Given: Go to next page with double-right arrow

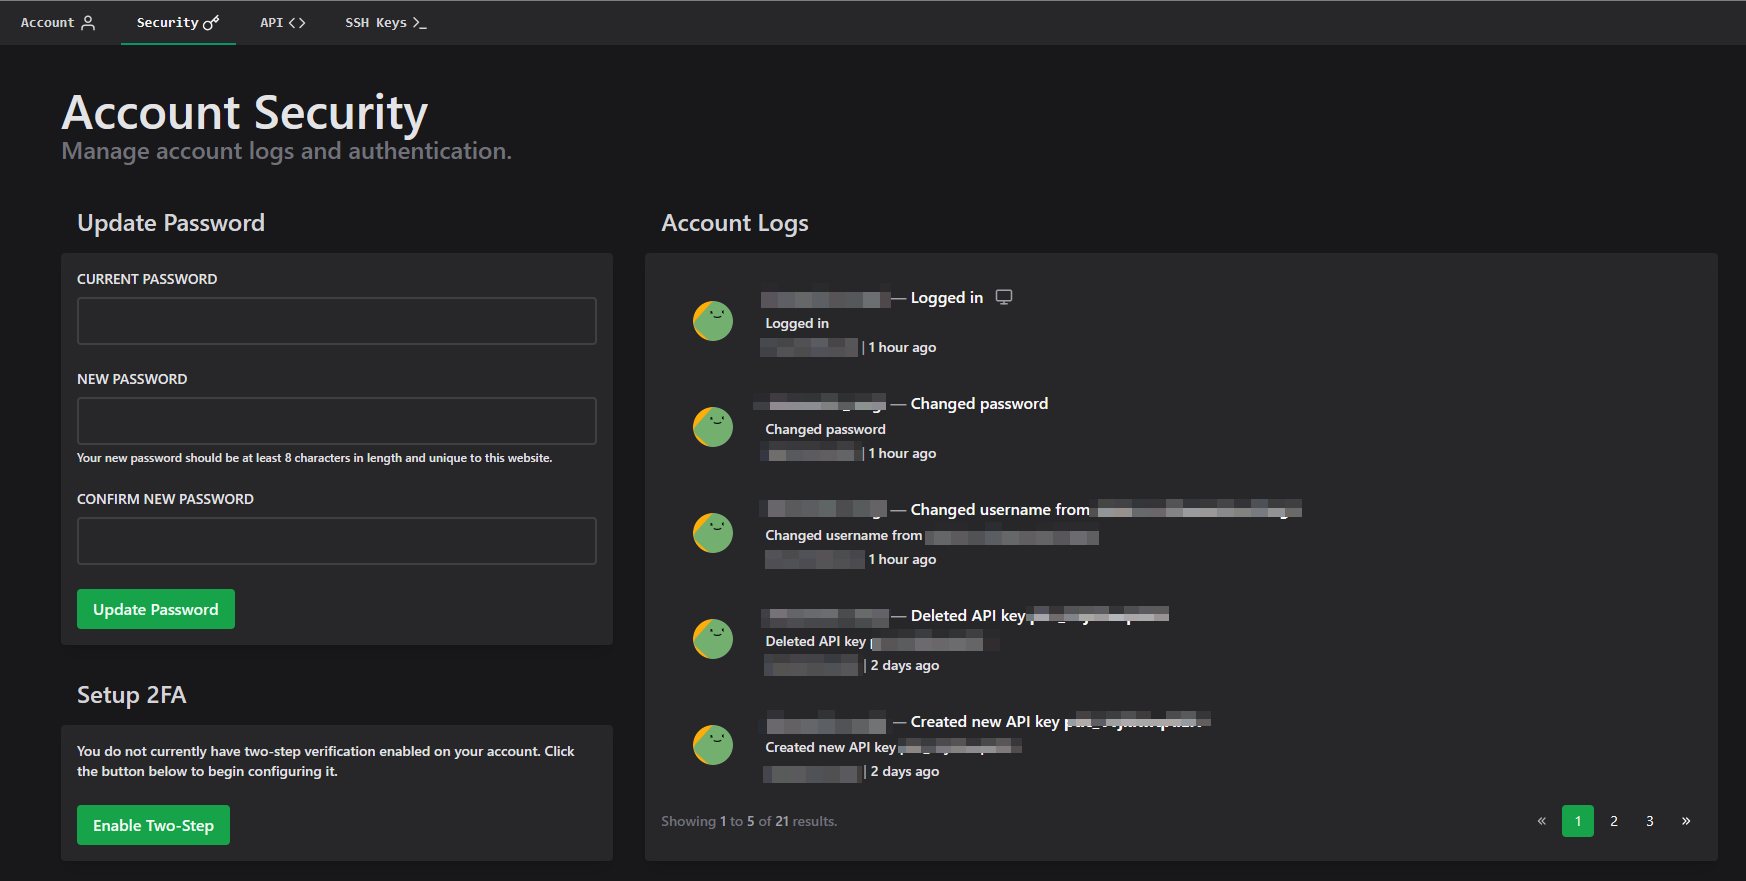Looking at the screenshot, I should tap(1686, 821).
